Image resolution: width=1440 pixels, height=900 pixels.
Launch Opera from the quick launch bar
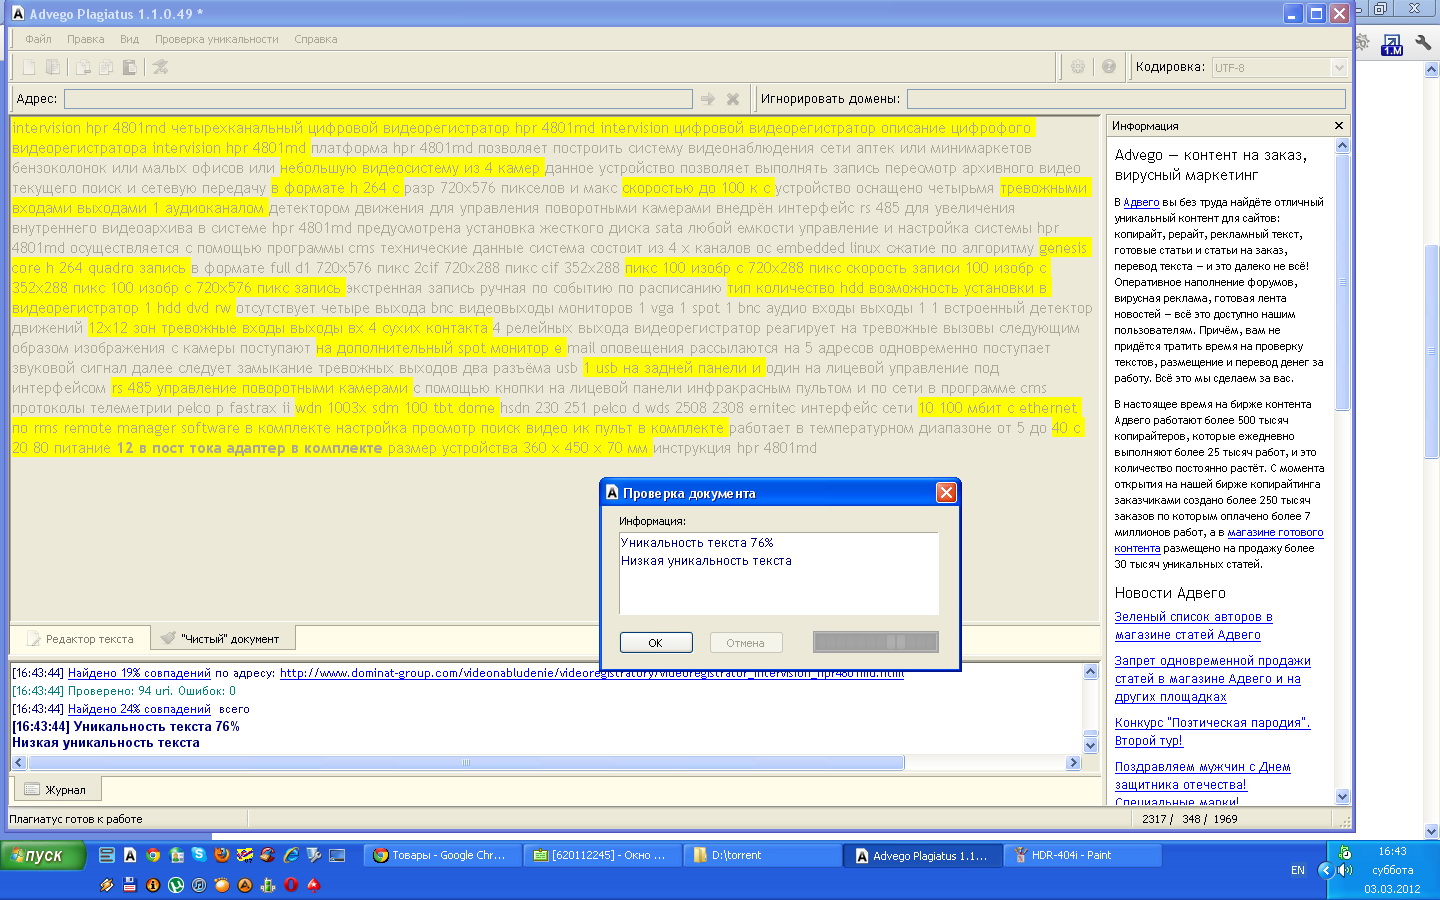pyautogui.click(x=291, y=885)
